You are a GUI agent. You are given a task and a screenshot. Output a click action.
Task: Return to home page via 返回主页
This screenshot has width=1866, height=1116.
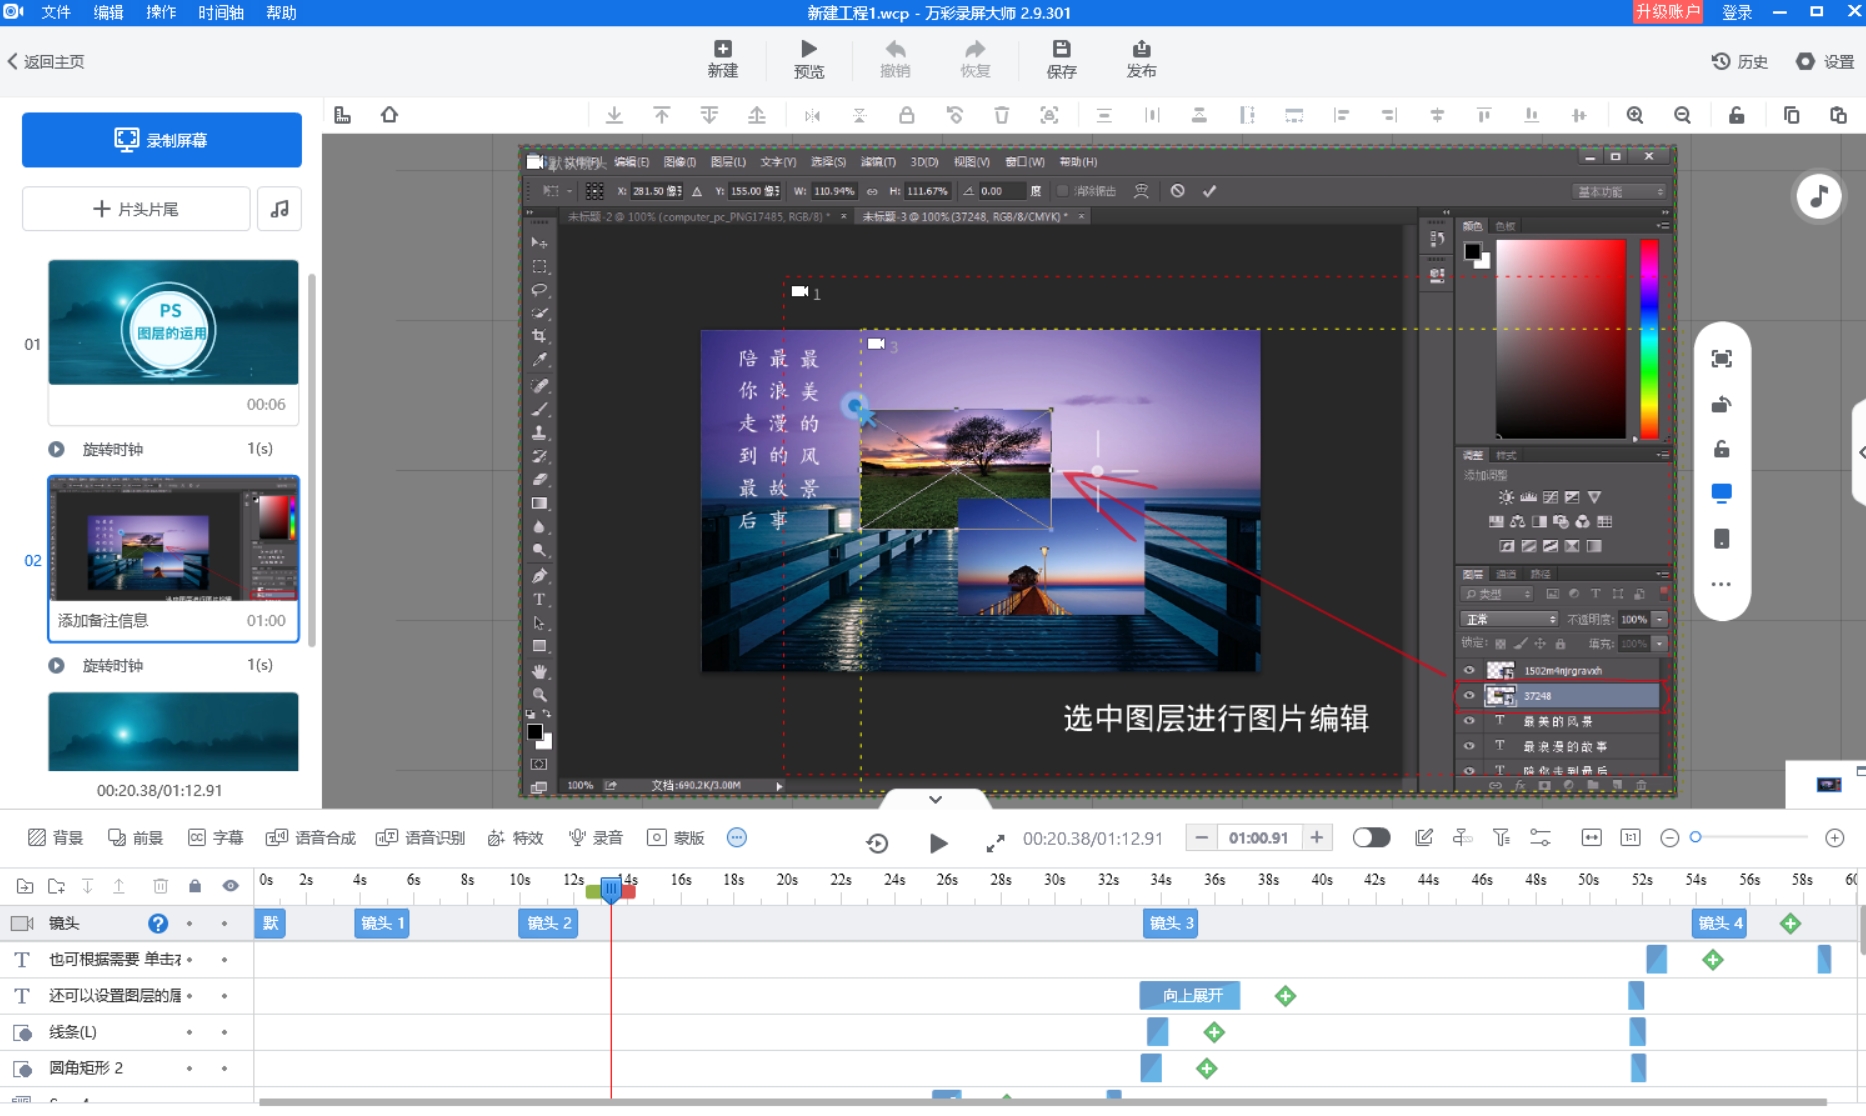coord(46,61)
